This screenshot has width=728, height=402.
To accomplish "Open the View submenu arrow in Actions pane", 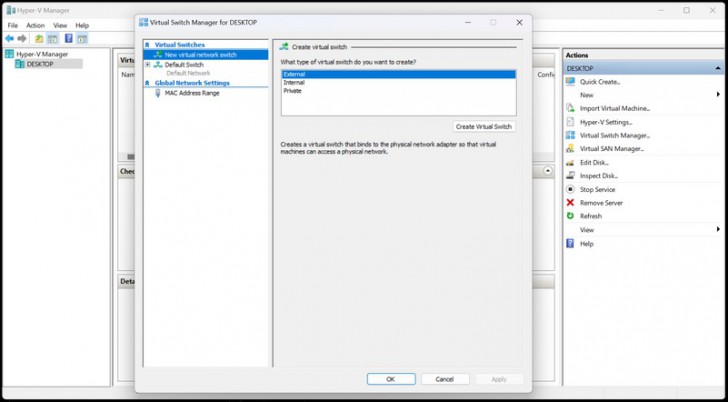I will 718,229.
